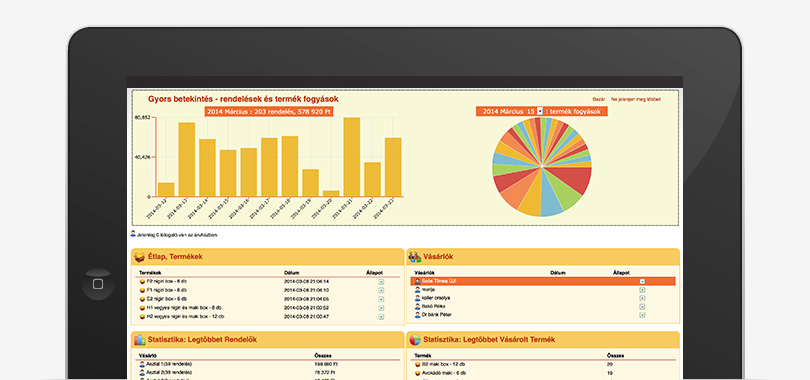Click the Vásárlók people icon
The width and height of the screenshot is (810, 380).
click(x=414, y=257)
